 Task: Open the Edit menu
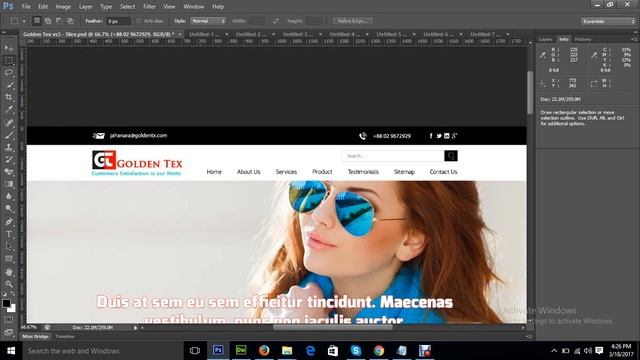(x=43, y=7)
